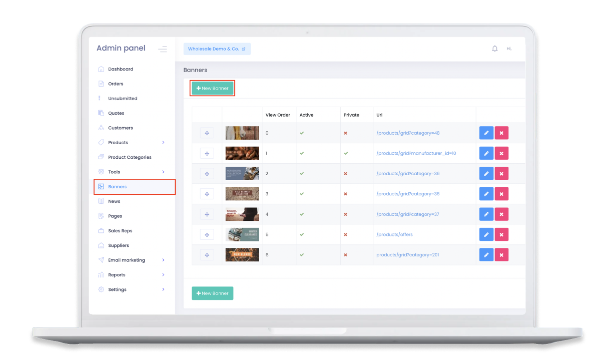Screen dimensions: 616x360
Task: Delete the bottom-row banner
Action: [501, 255]
